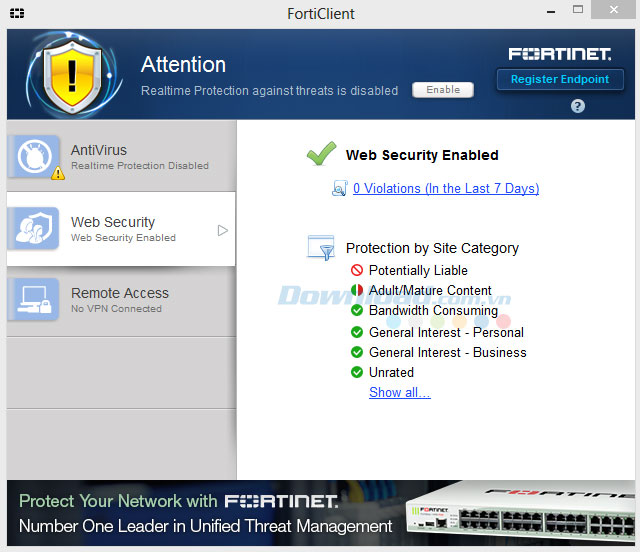Viewport: 640px width, 552px height.
Task: Expand Web Security with the arrow
Action: 222,230
